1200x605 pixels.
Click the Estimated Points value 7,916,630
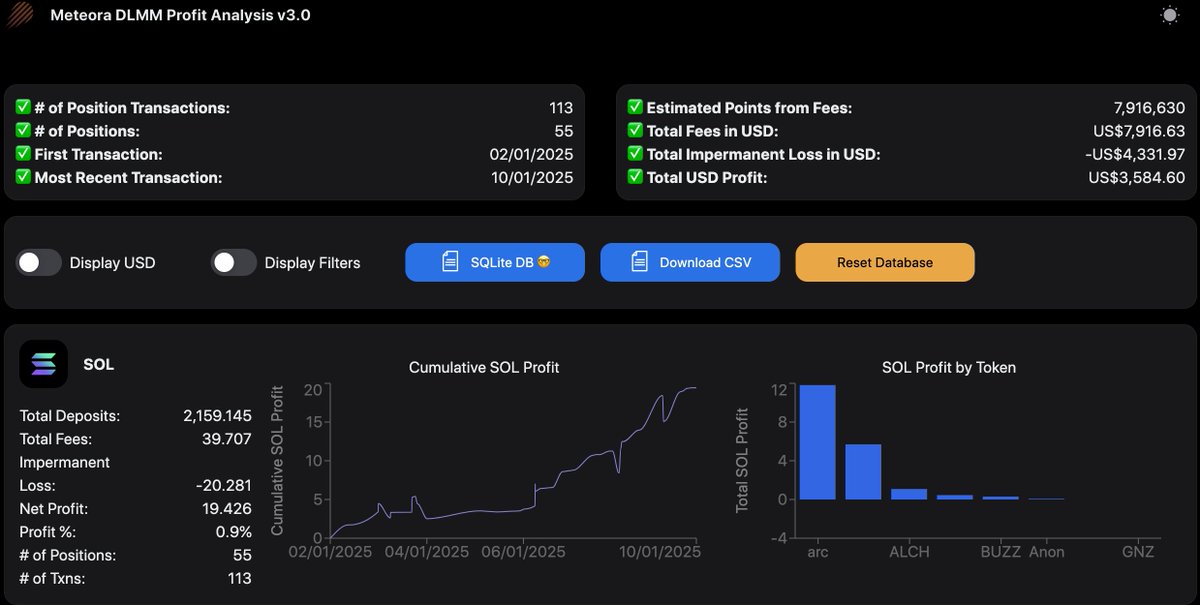click(1151, 108)
